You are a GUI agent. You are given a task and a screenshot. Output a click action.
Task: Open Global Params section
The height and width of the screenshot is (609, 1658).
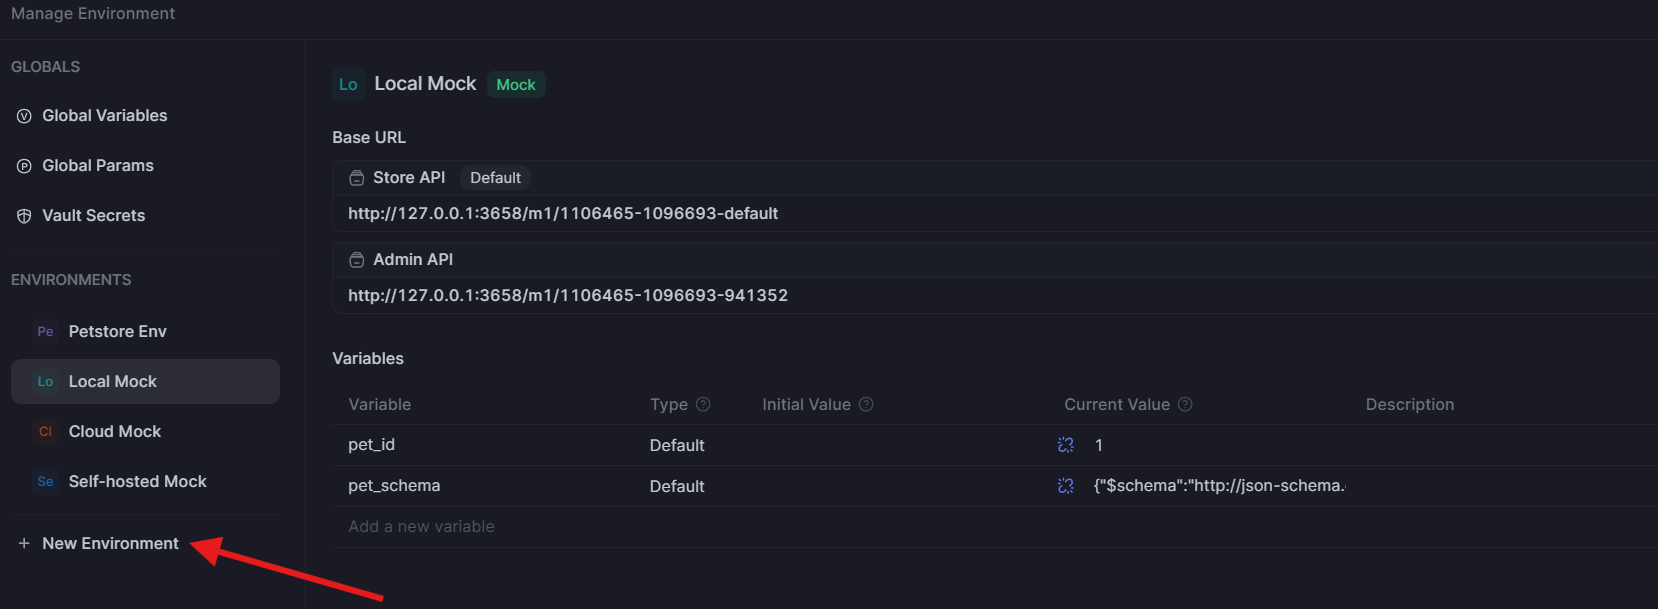click(98, 166)
